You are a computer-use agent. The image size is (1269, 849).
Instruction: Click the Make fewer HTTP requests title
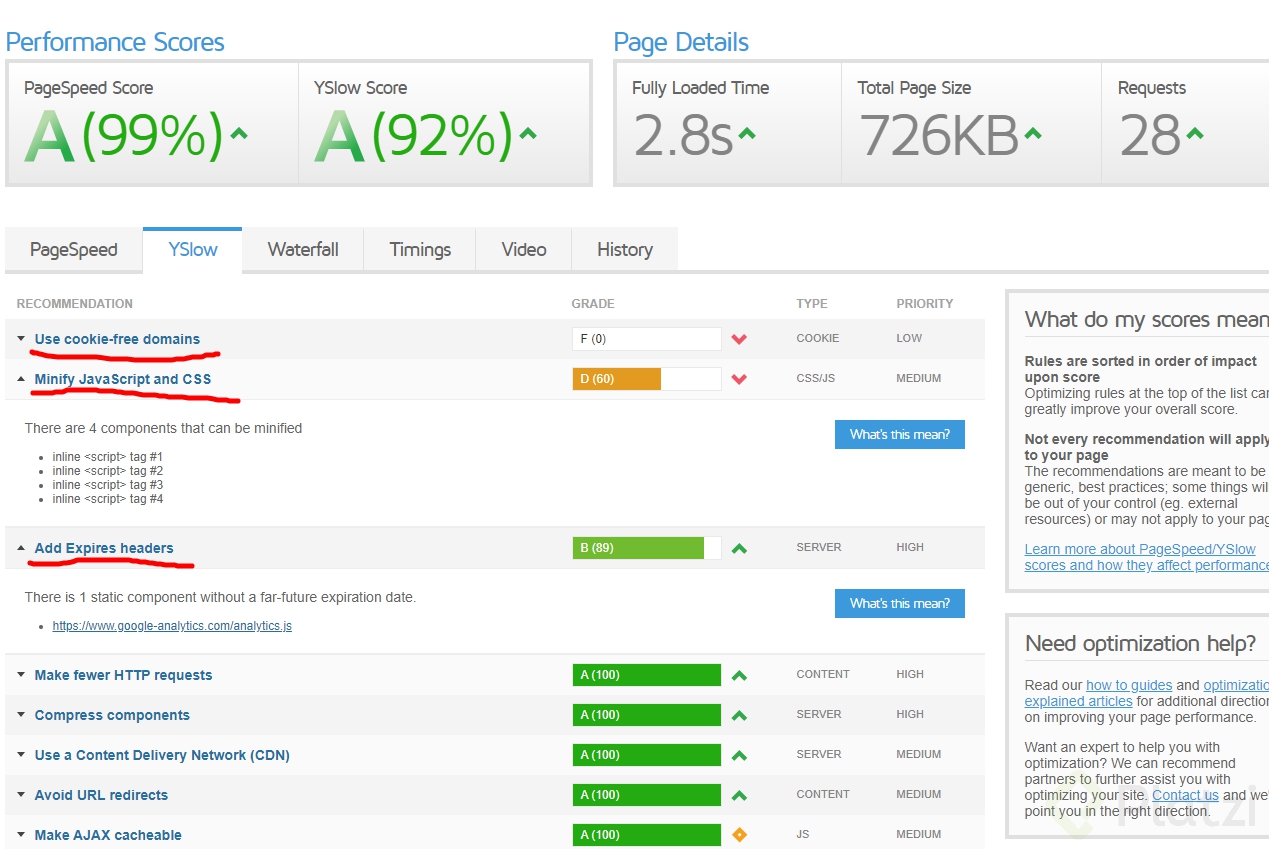[123, 675]
